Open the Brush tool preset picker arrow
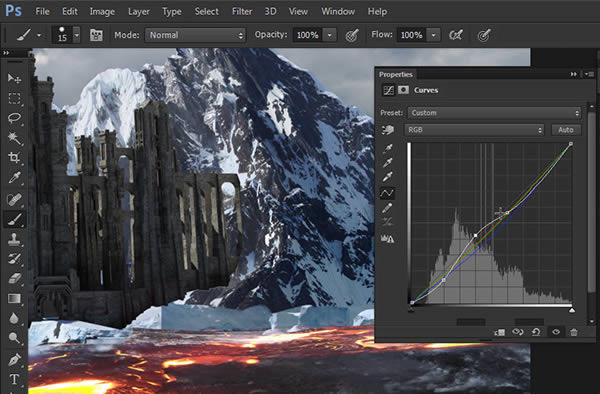This screenshot has height=394, width=600. (x=39, y=35)
